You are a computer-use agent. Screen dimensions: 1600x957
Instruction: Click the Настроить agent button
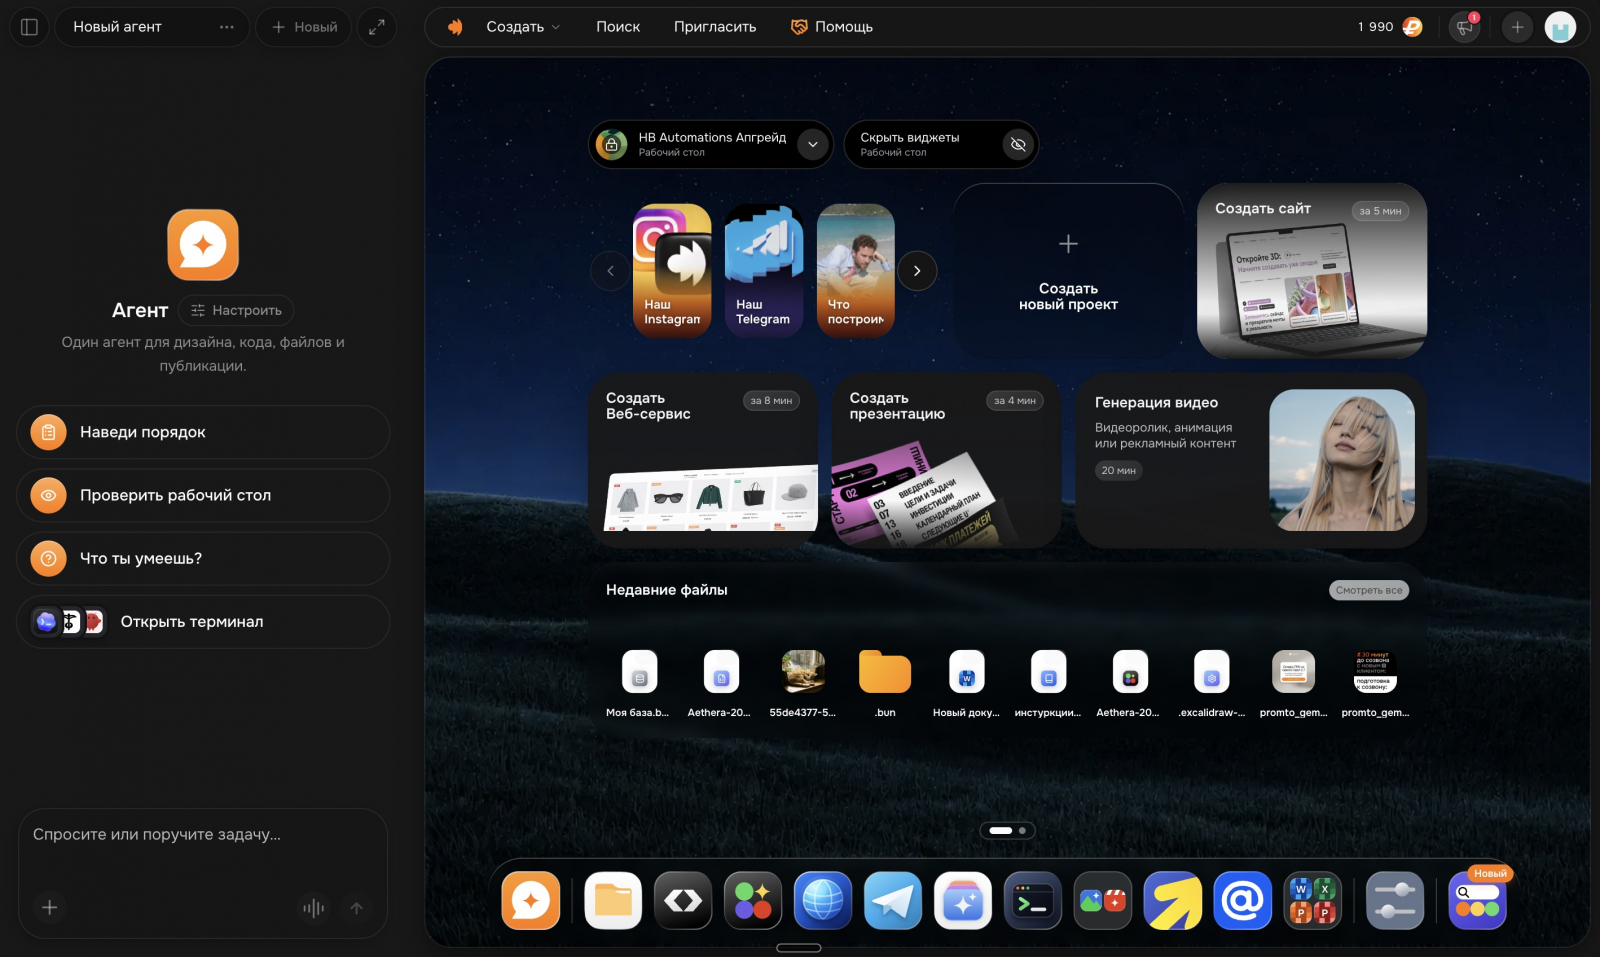[237, 310]
